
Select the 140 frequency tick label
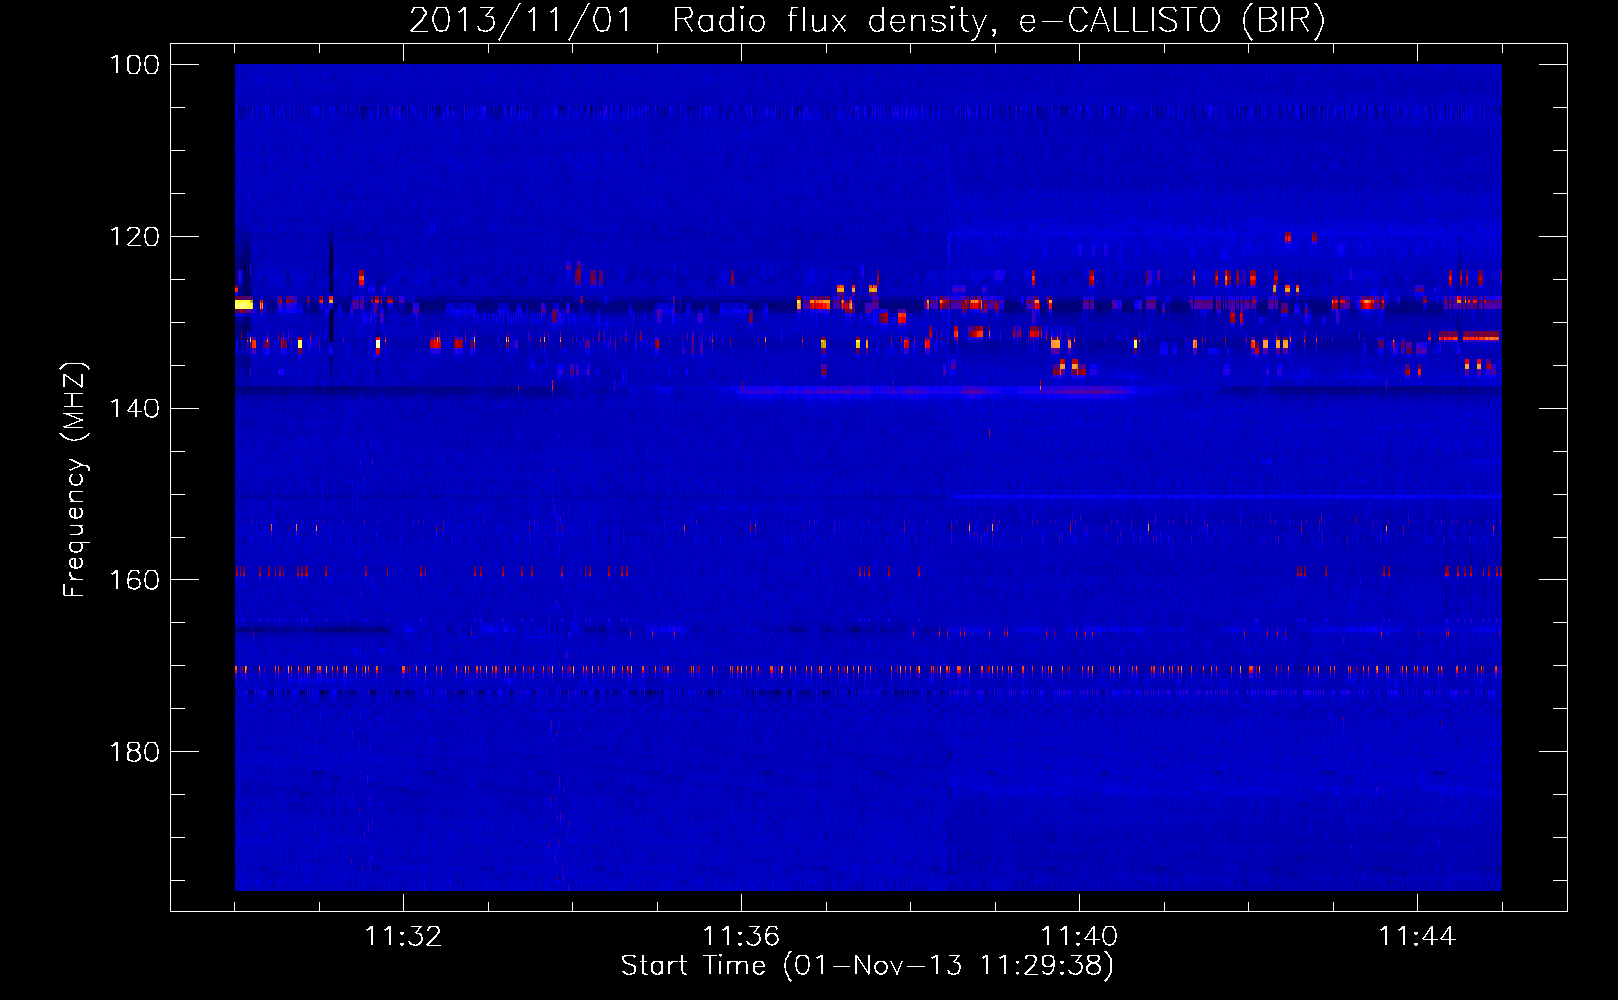[135, 408]
